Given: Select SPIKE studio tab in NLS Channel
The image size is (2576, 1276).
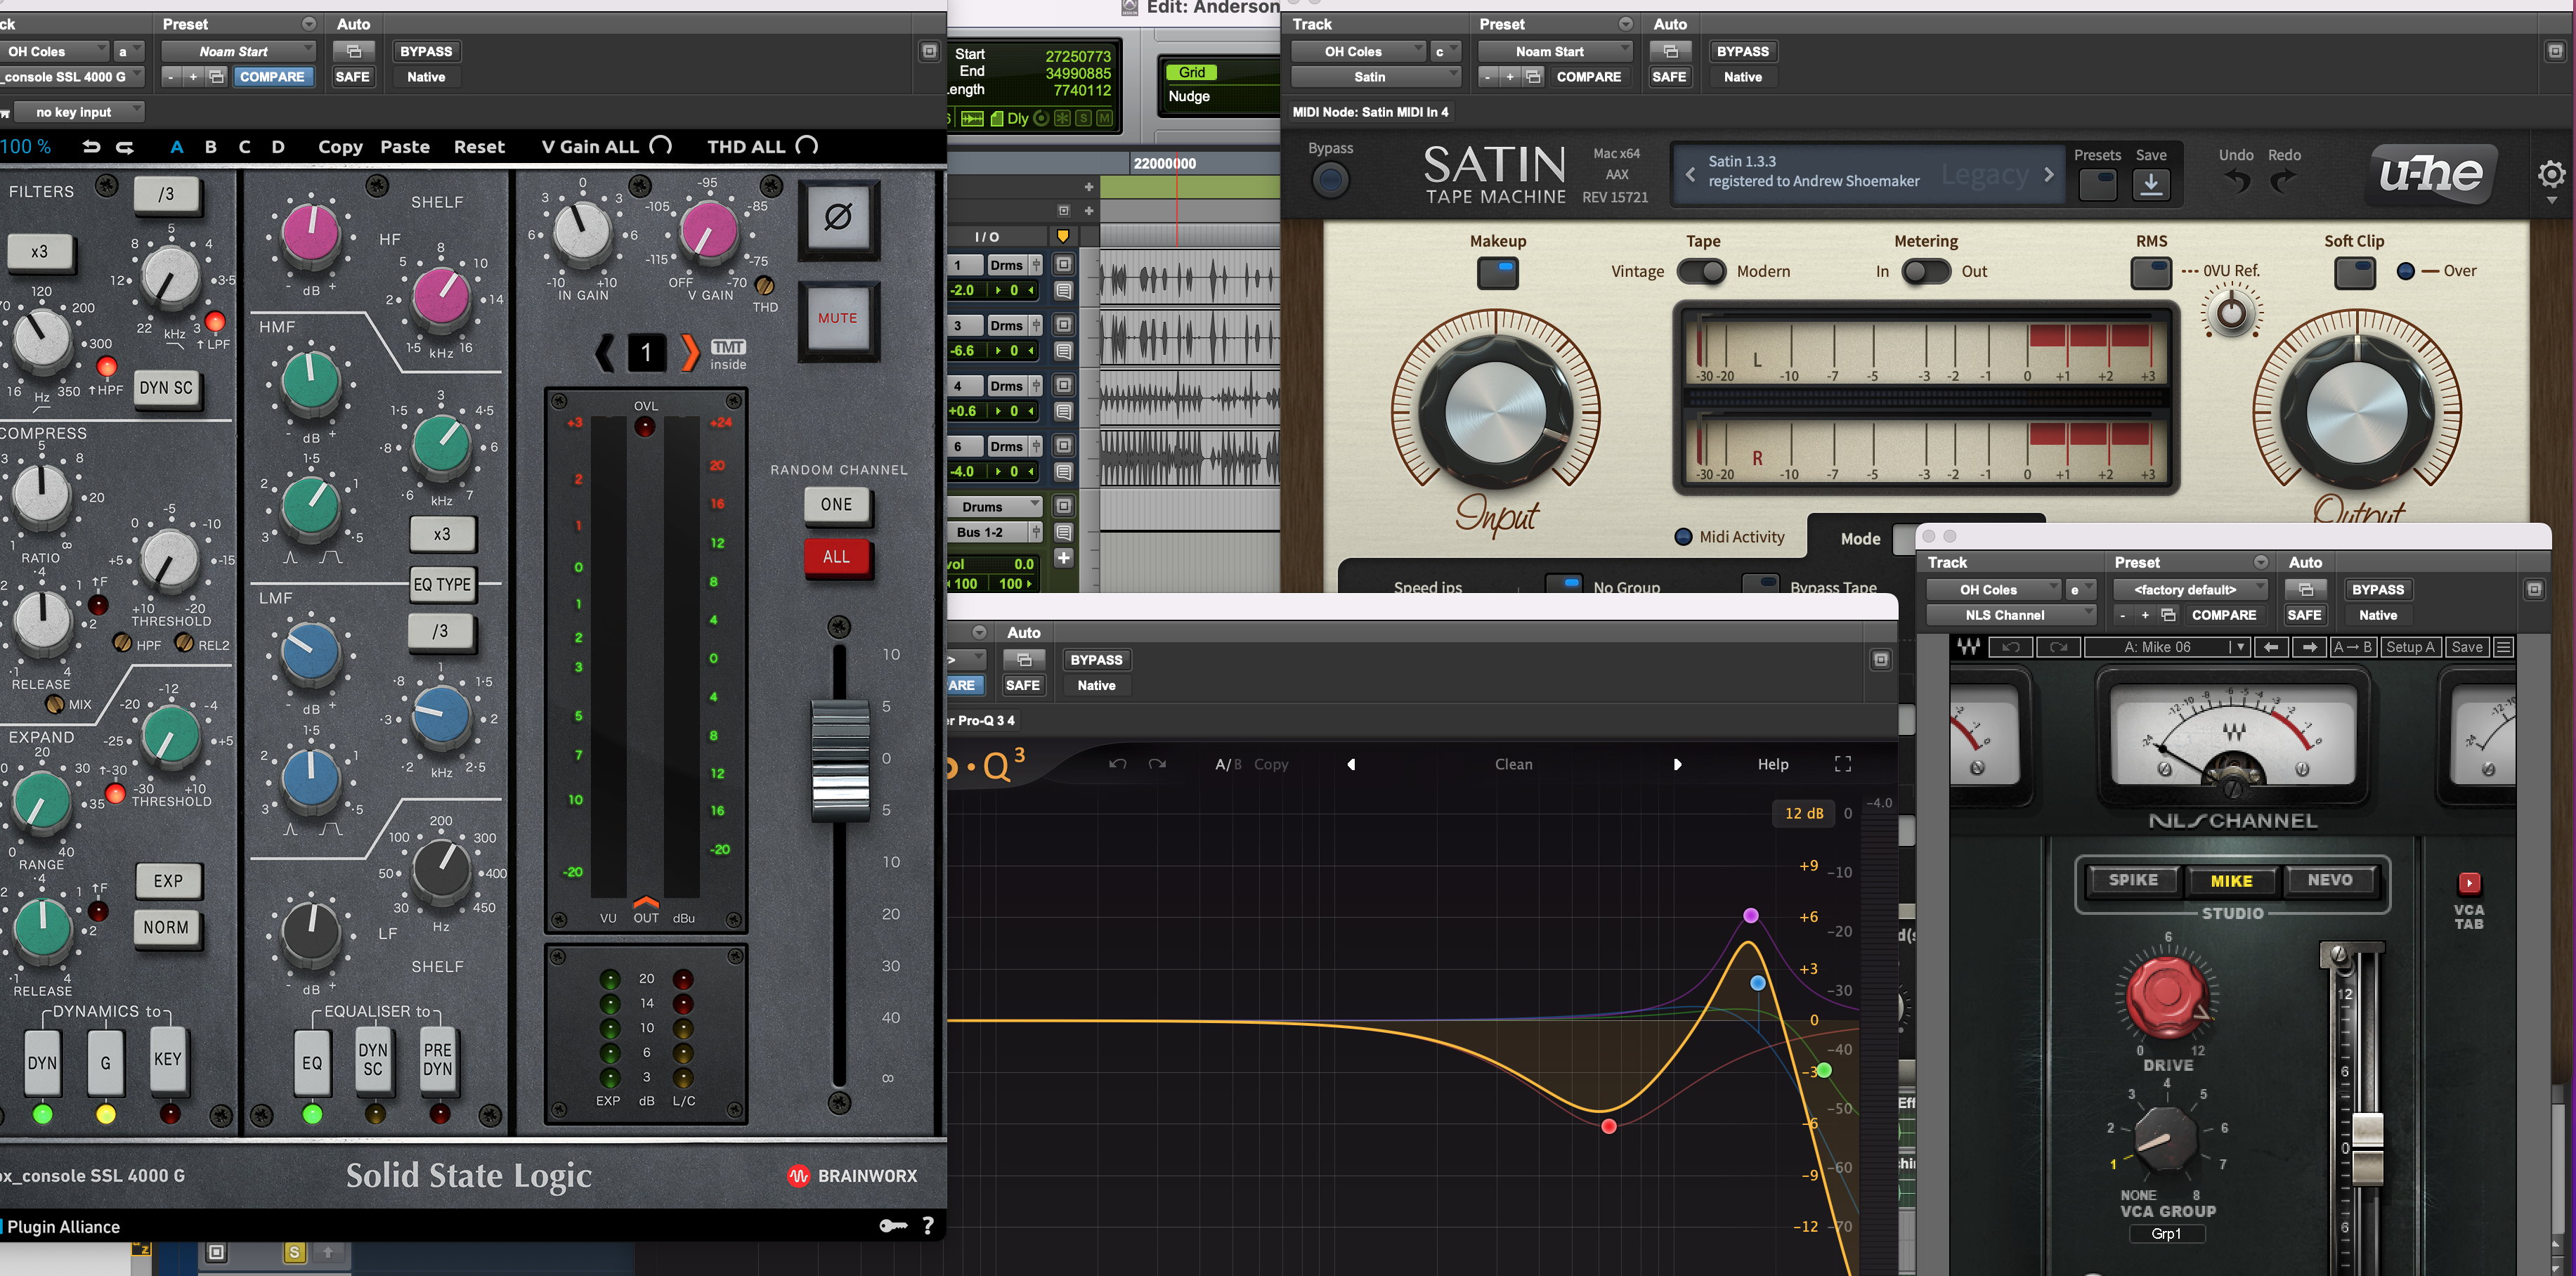Looking at the screenshot, I should tap(2133, 881).
